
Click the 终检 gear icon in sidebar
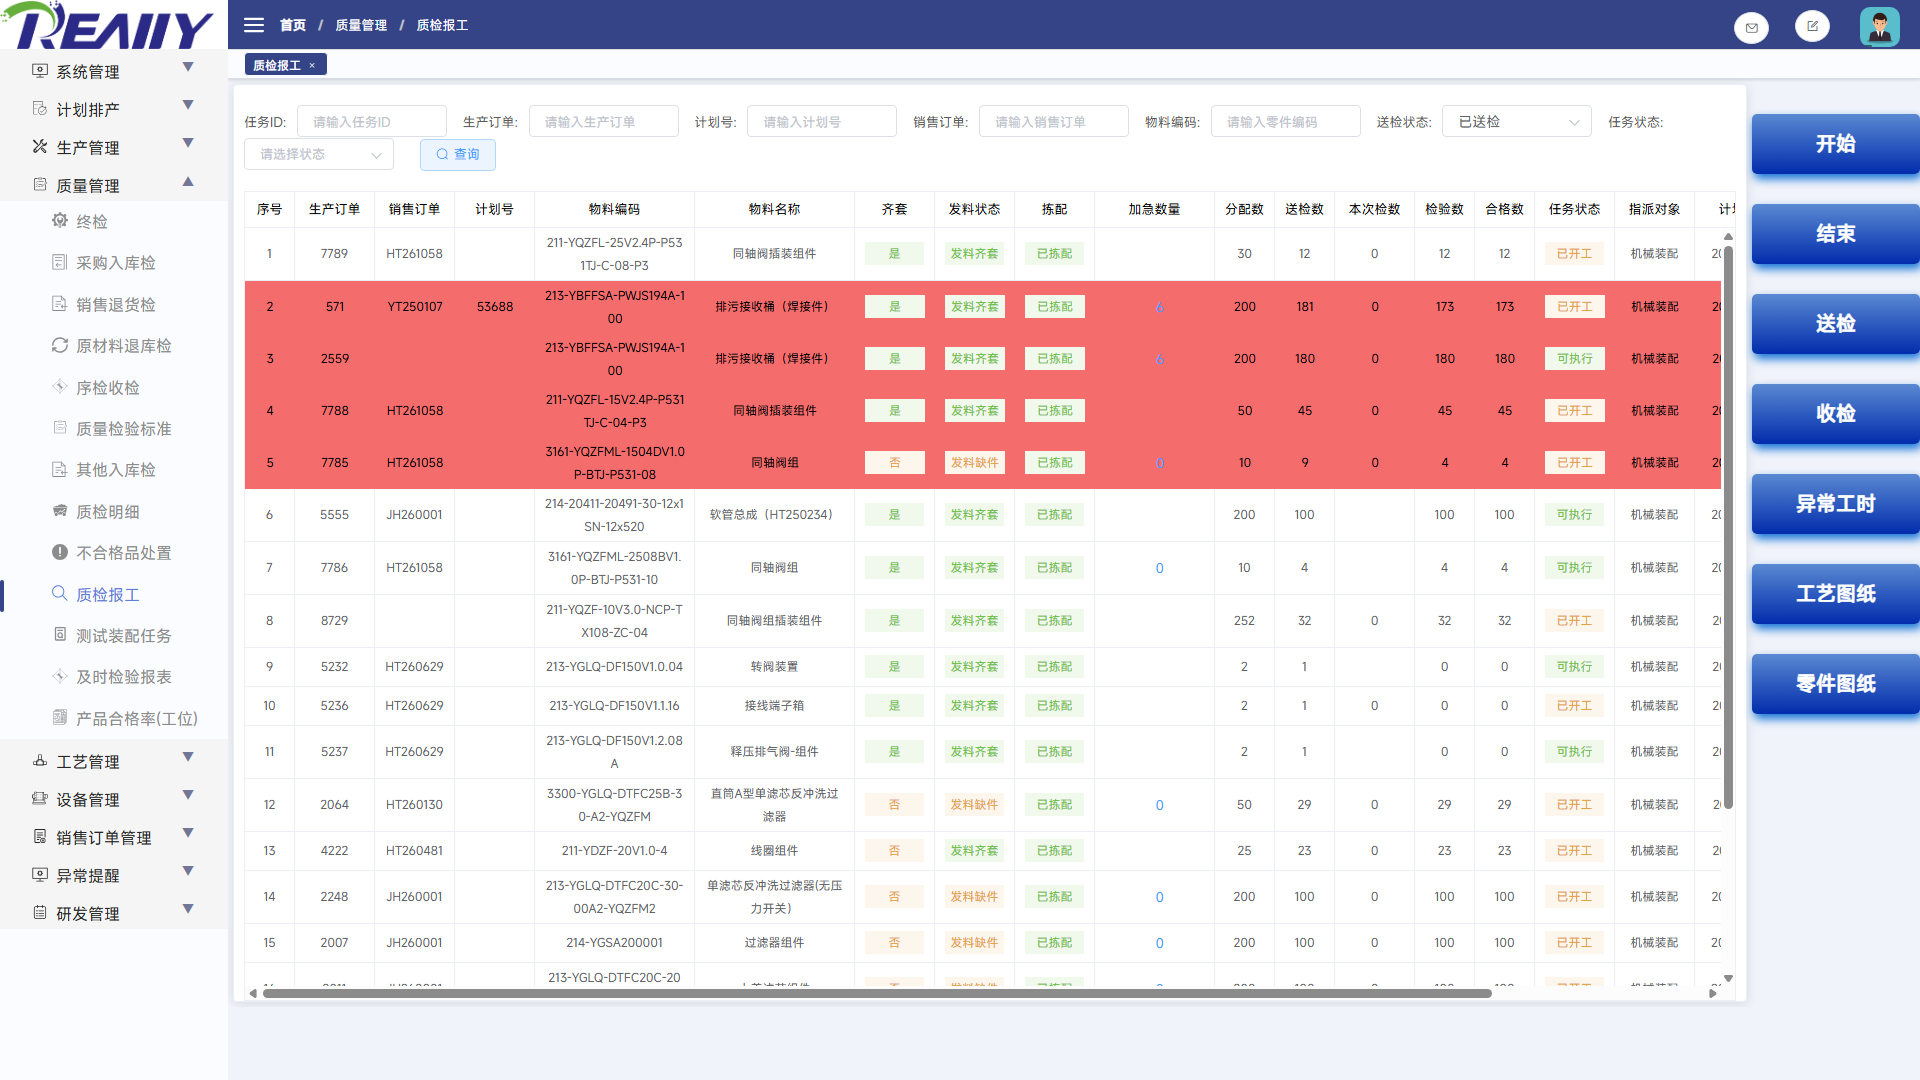[60, 221]
